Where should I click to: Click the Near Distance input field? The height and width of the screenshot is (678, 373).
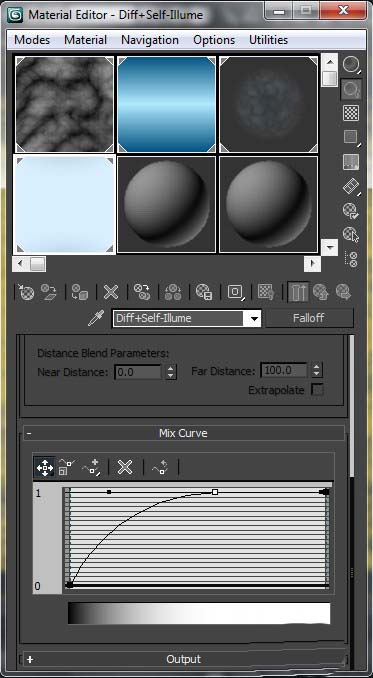tap(138, 372)
